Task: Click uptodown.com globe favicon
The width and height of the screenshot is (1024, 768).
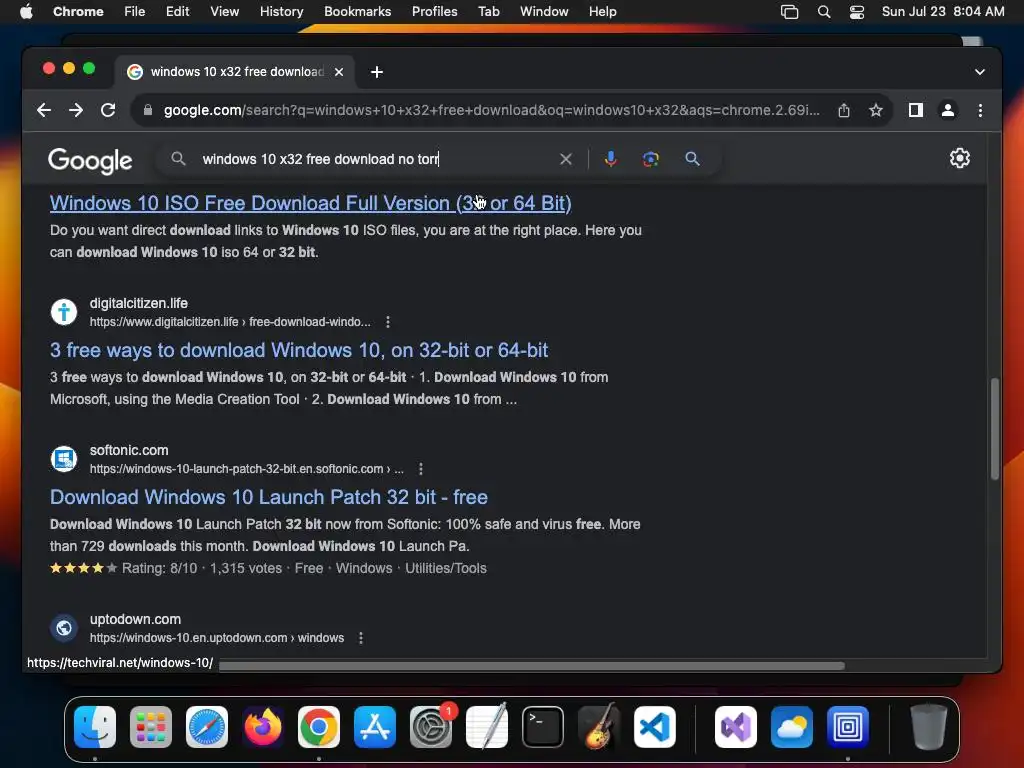Action: tap(64, 628)
